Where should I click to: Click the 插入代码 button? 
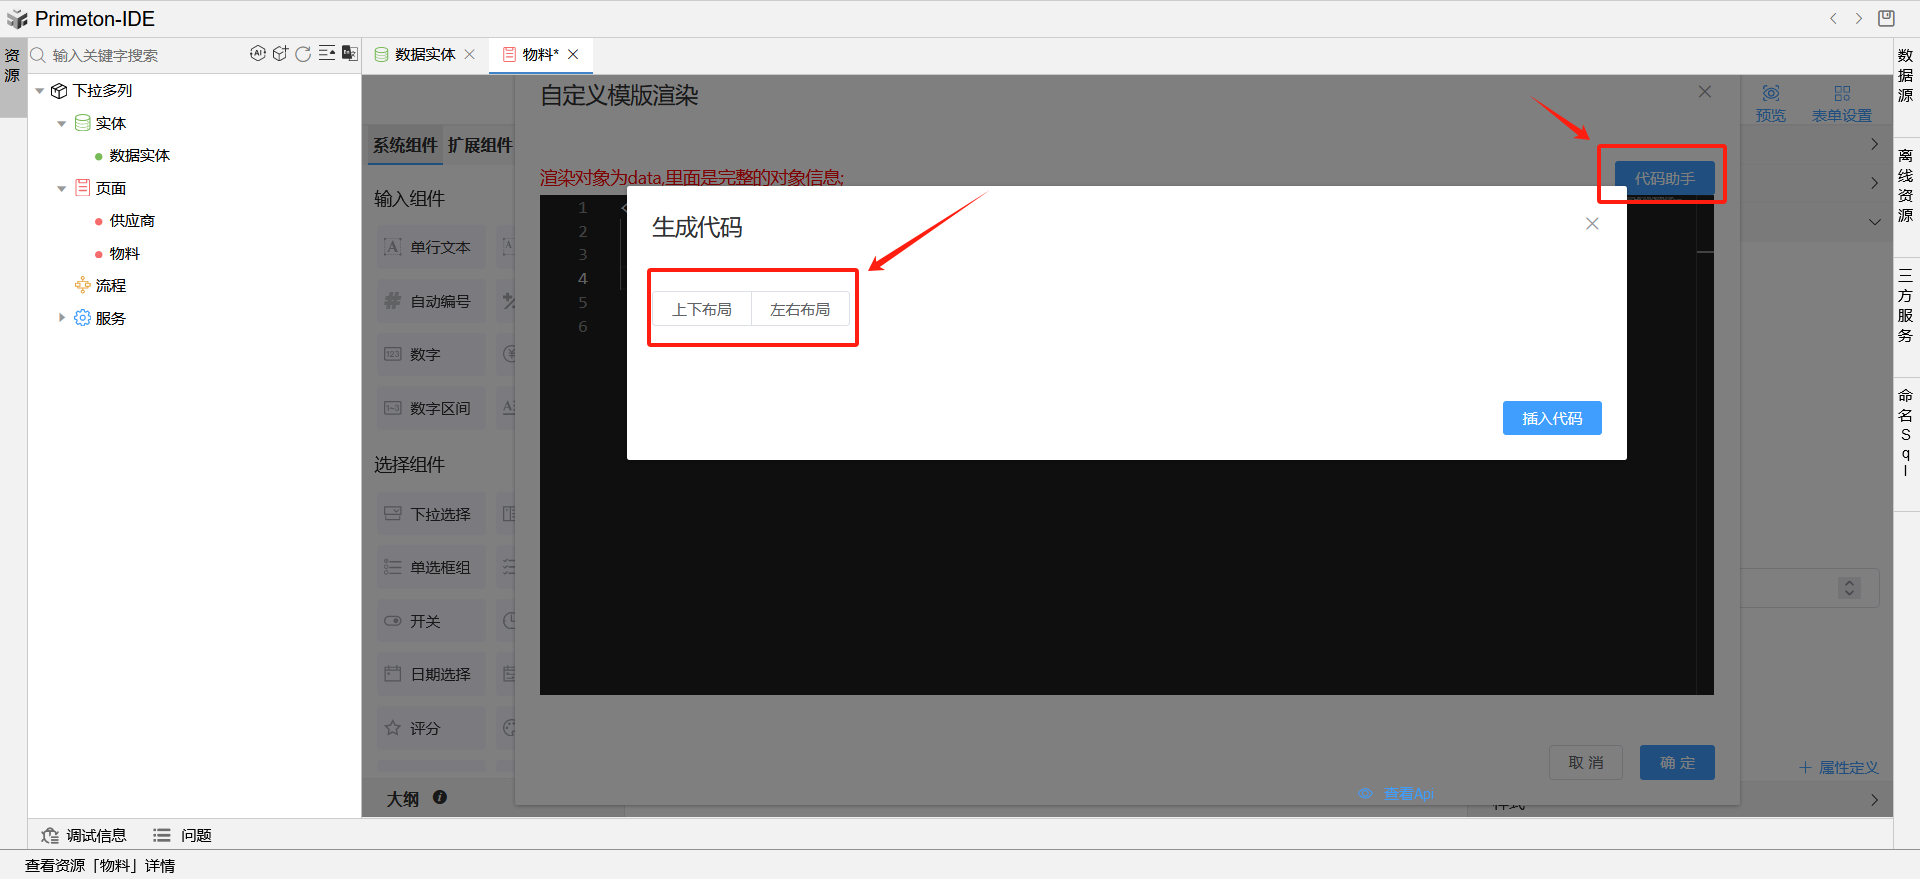tap(1551, 418)
